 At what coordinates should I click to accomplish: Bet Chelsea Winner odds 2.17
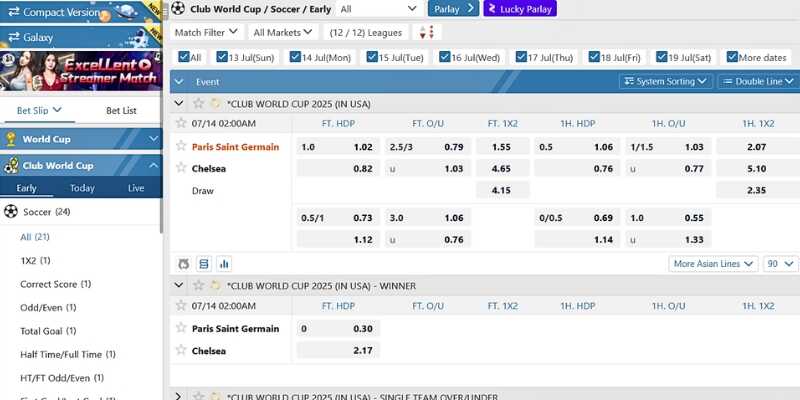338,351
